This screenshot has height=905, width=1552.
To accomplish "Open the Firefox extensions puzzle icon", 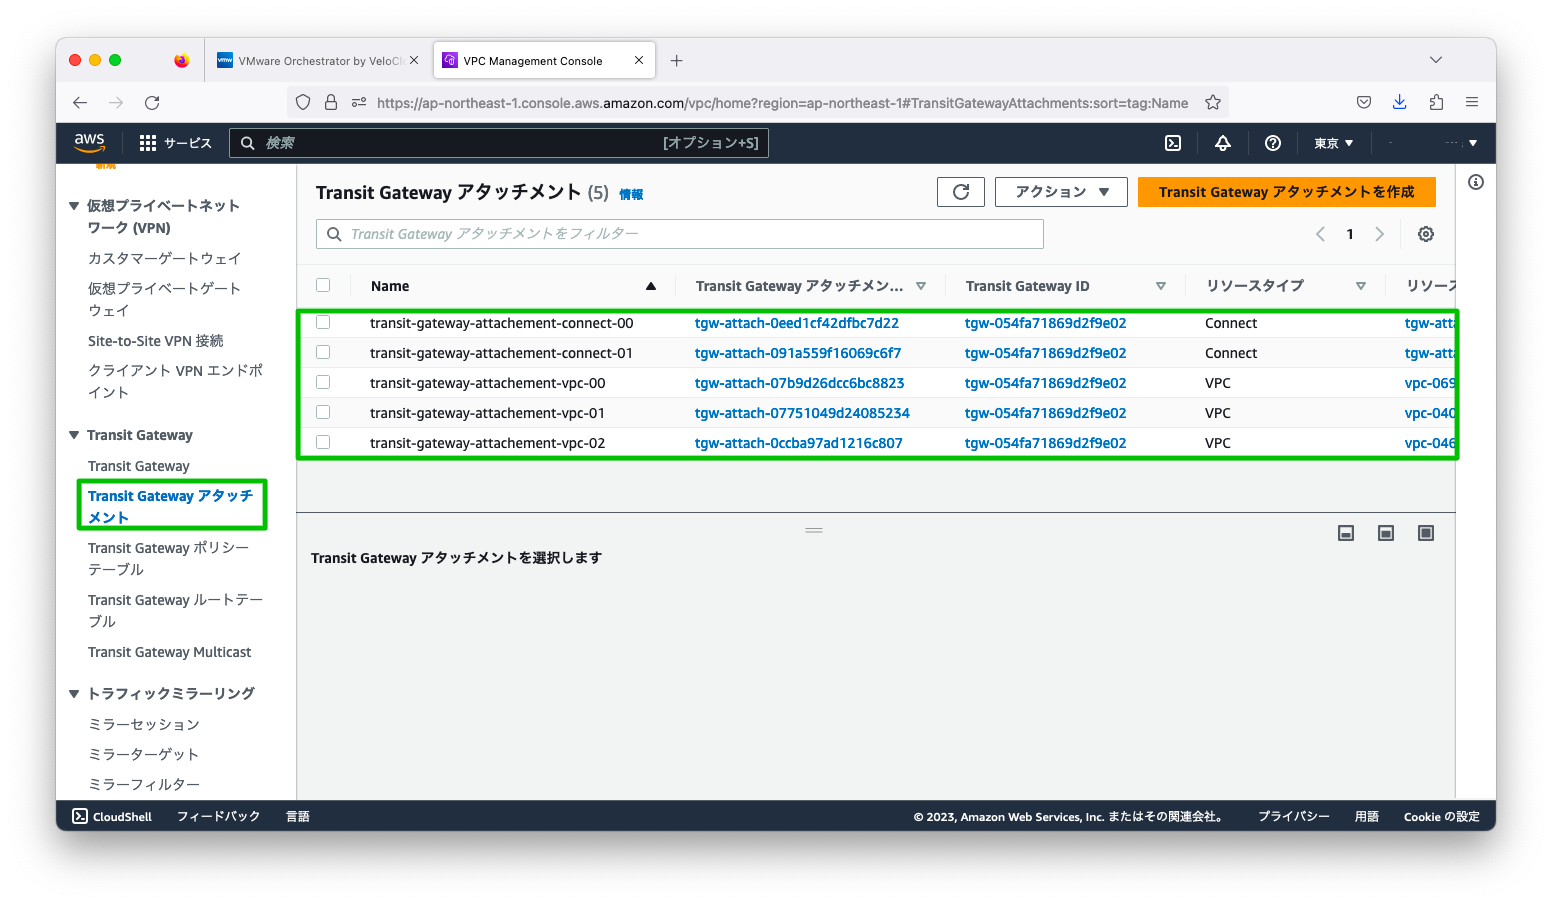I will [x=1436, y=102].
